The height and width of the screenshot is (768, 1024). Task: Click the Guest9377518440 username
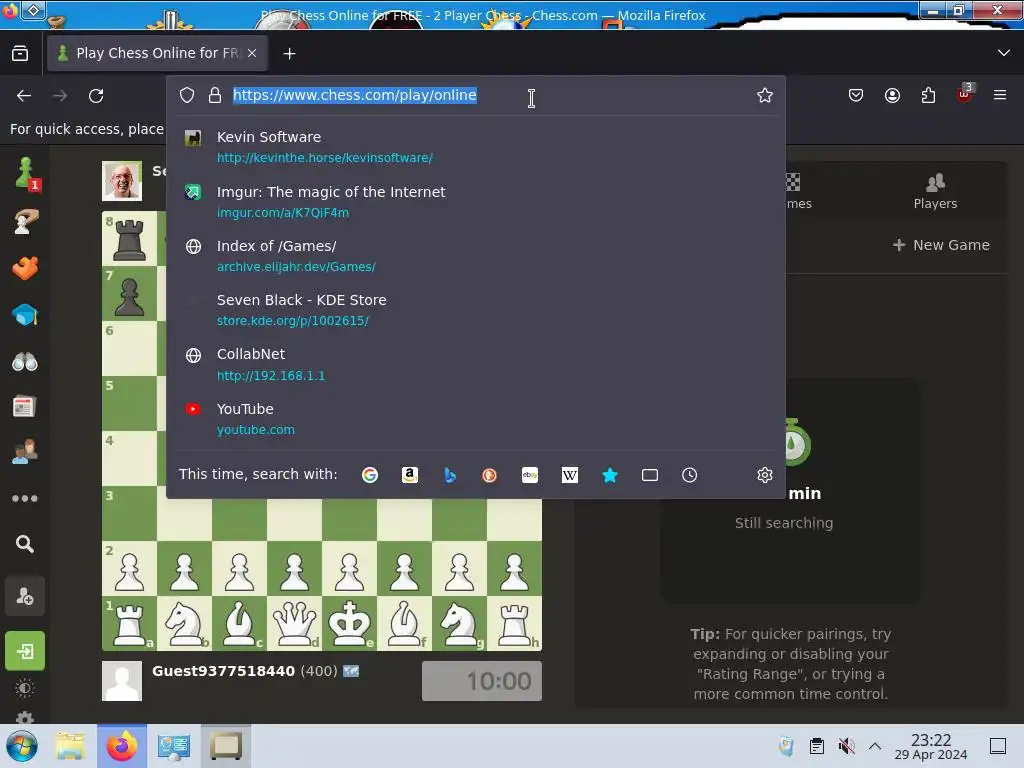click(223, 671)
